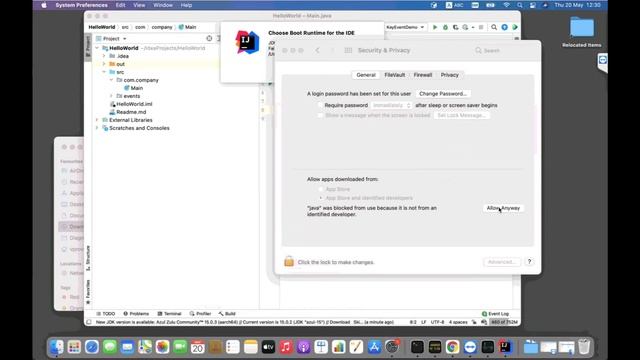Open the help question mark button
640x360 pixels.
click(x=529, y=262)
